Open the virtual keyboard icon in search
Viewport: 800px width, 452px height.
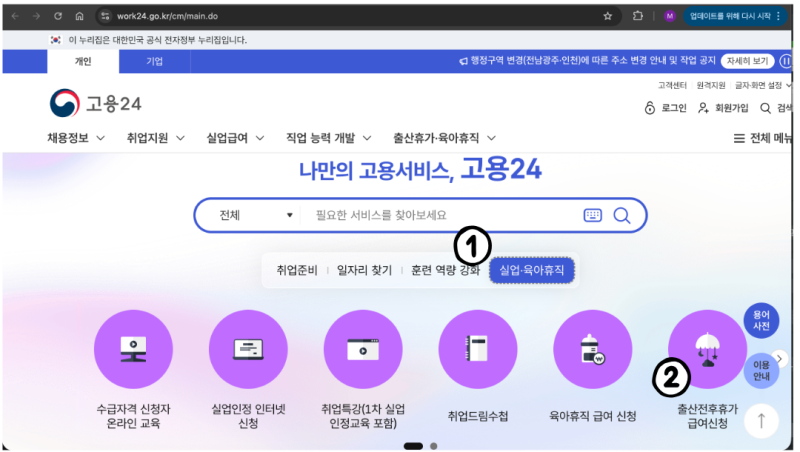tap(592, 215)
